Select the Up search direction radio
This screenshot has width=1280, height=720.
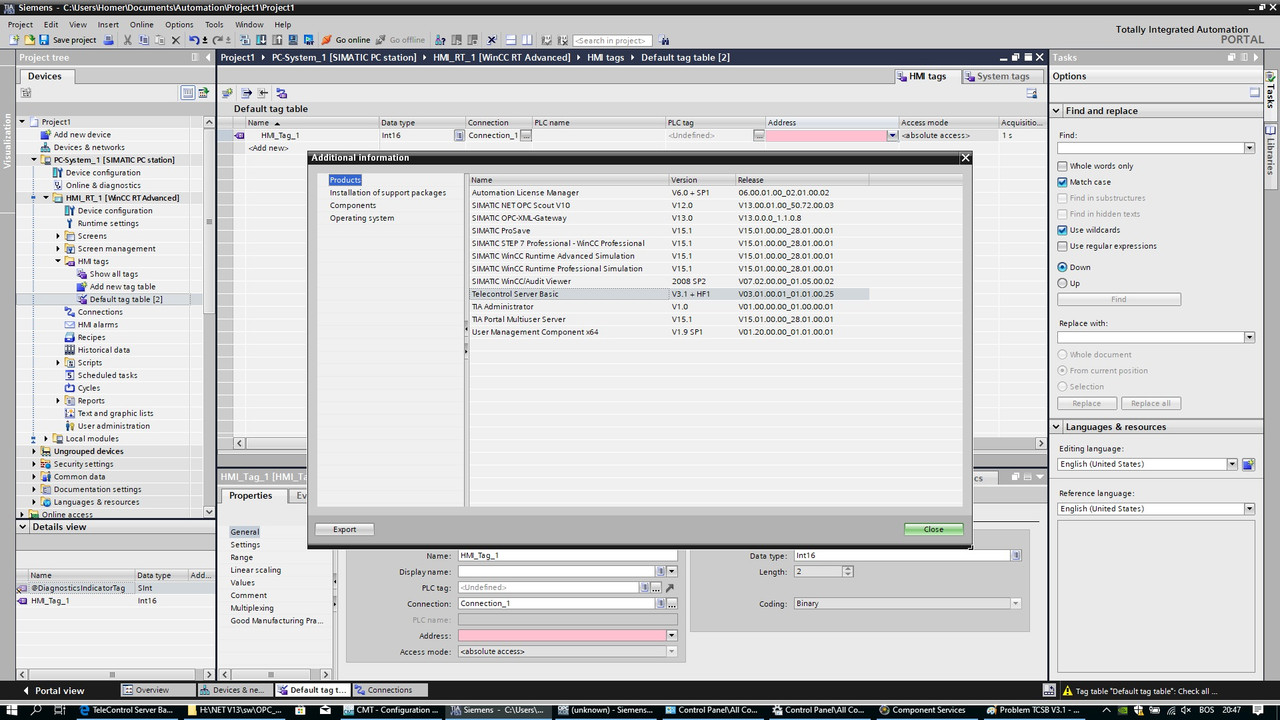1063,283
